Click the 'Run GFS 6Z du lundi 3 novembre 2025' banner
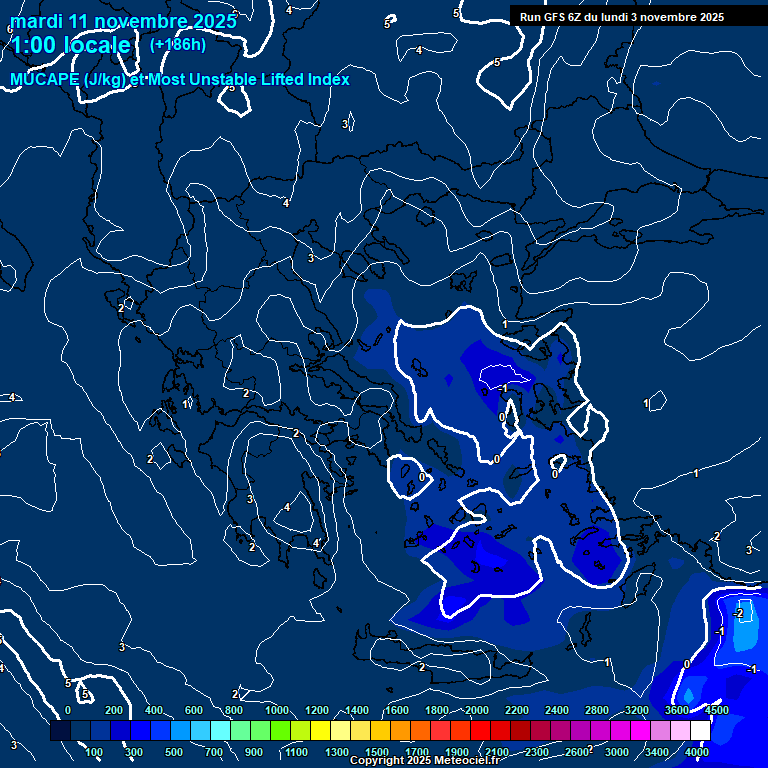Image resolution: width=768 pixels, height=768 pixels. [622, 17]
